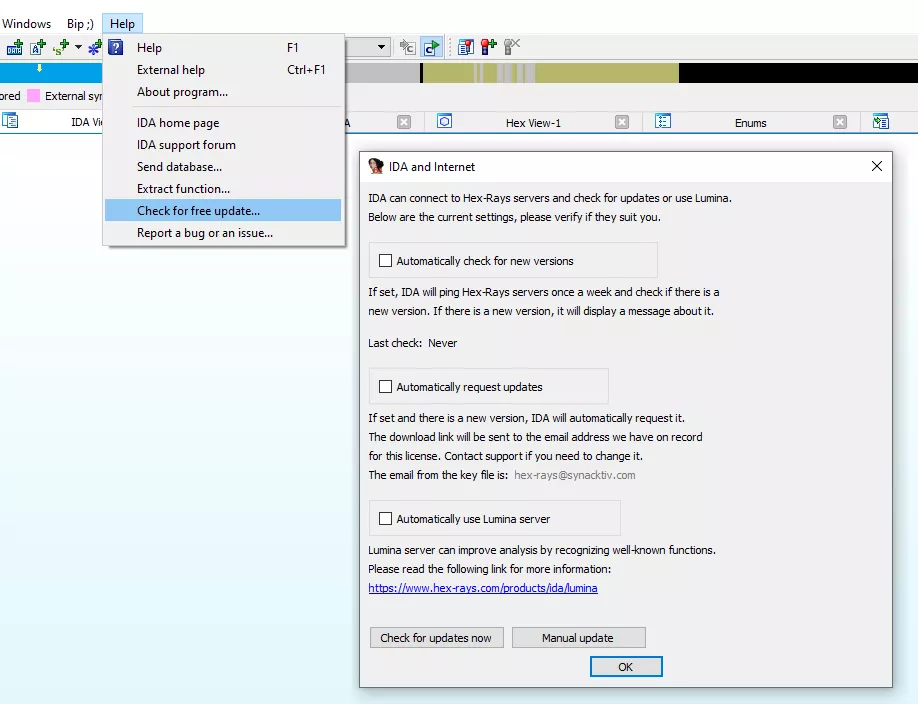This screenshot has height=704, width=918.
Task: Click the create data item toolbar icon
Action: (x=15, y=47)
